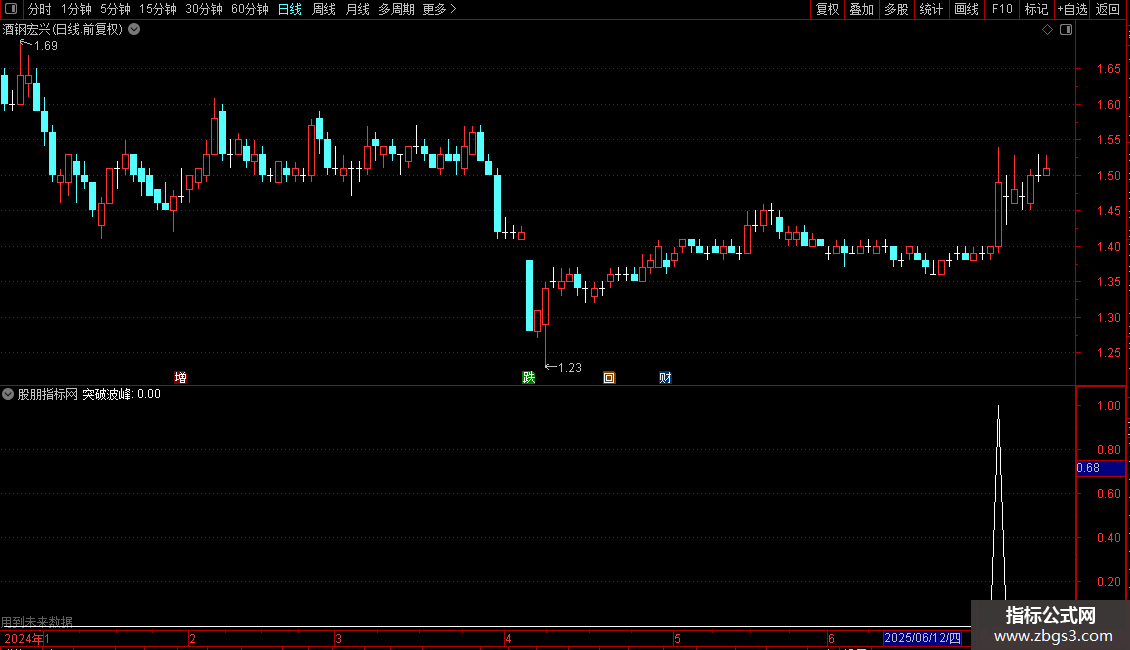Open dropdown beside 酒钢宏兴 title

pyautogui.click(x=134, y=30)
